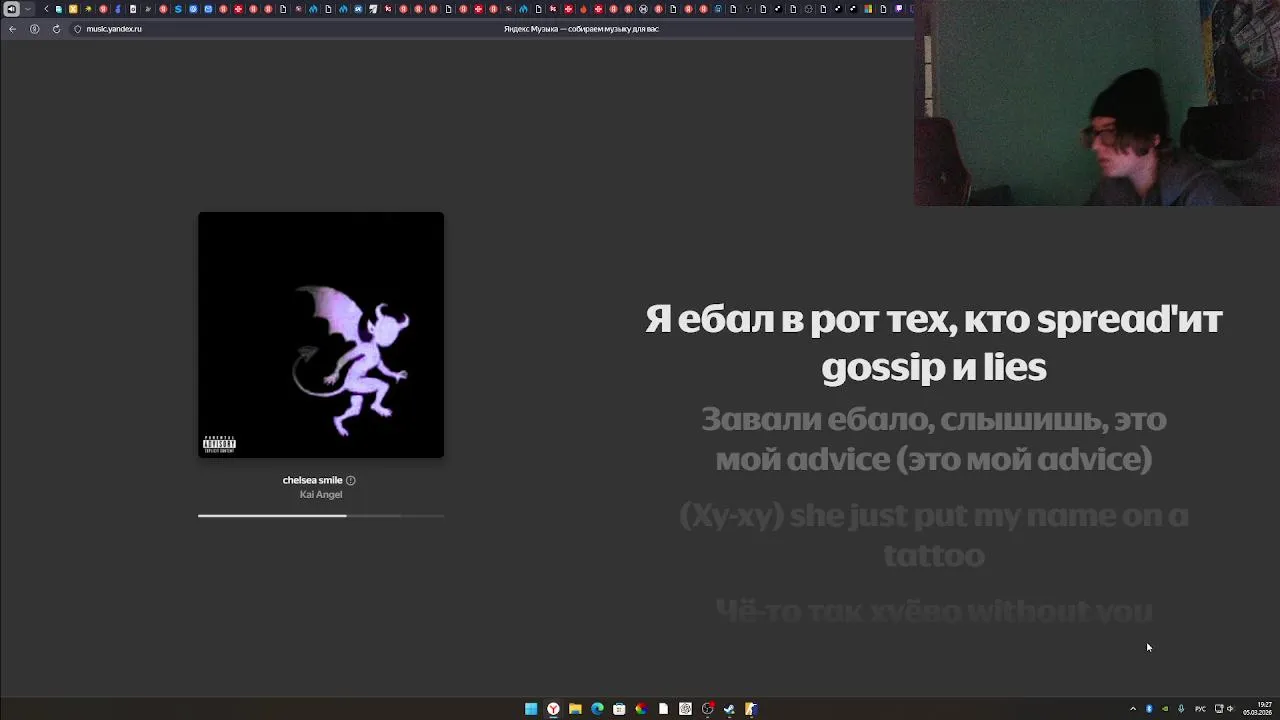Screen dimensions: 1280x720
Task: Open artist page for Kai Angel
Action: (x=321, y=494)
